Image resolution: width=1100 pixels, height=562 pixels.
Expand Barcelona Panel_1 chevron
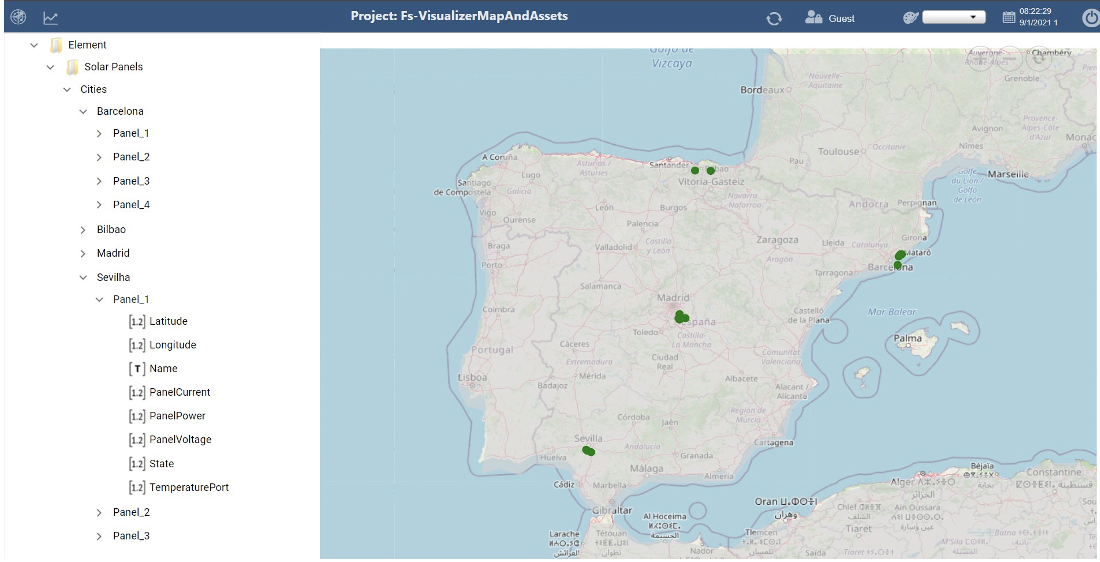pos(100,133)
